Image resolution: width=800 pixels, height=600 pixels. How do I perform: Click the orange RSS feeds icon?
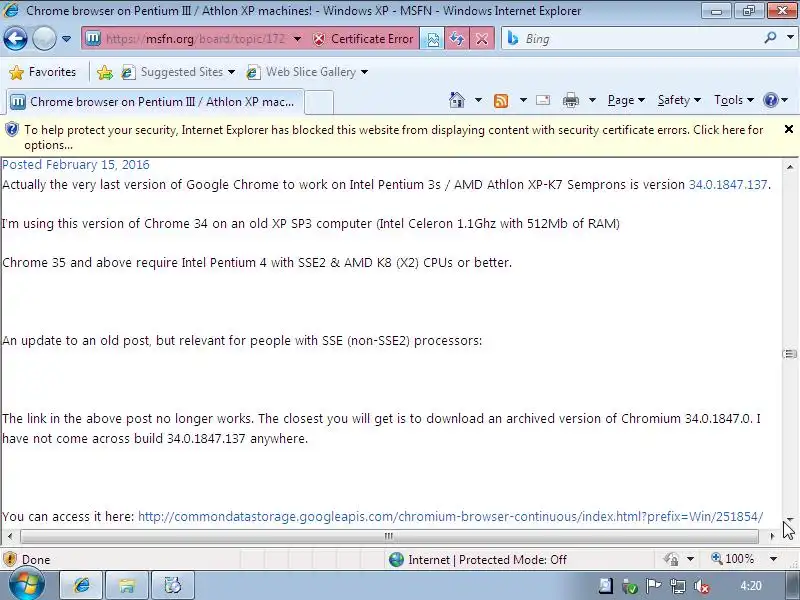pos(501,101)
